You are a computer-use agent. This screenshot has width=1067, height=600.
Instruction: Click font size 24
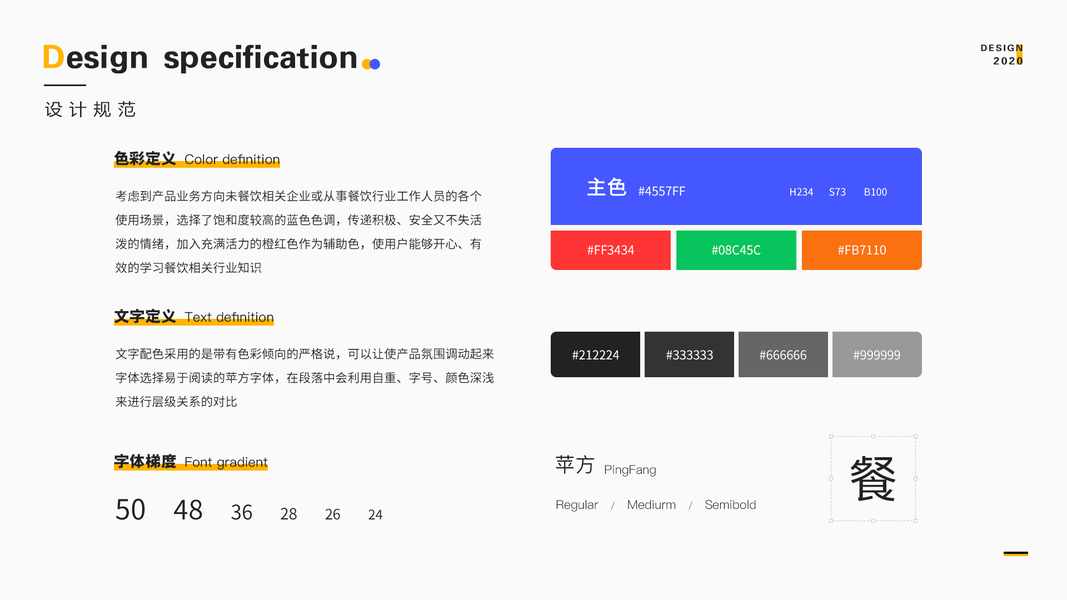point(375,515)
